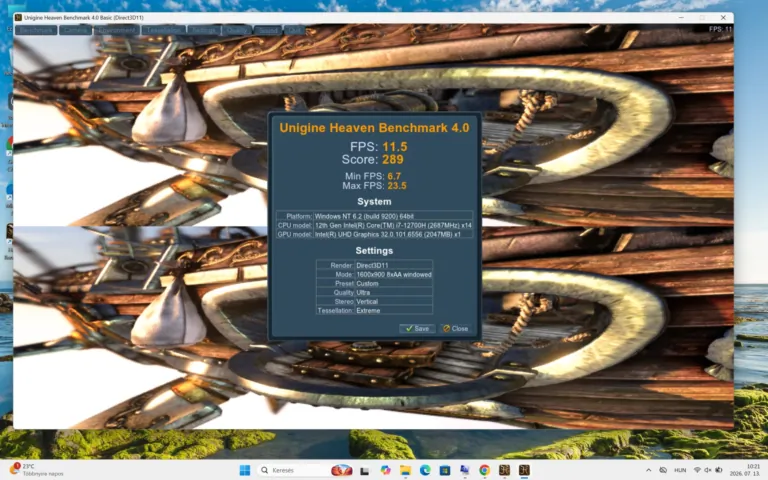This screenshot has height=480, width=768.
Task: Click the muted volume tray icon
Action: click(x=708, y=470)
